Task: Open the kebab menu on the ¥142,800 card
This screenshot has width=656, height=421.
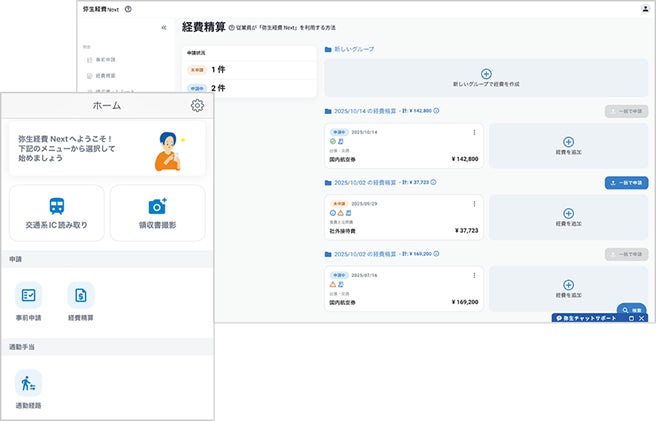Action: (x=474, y=132)
